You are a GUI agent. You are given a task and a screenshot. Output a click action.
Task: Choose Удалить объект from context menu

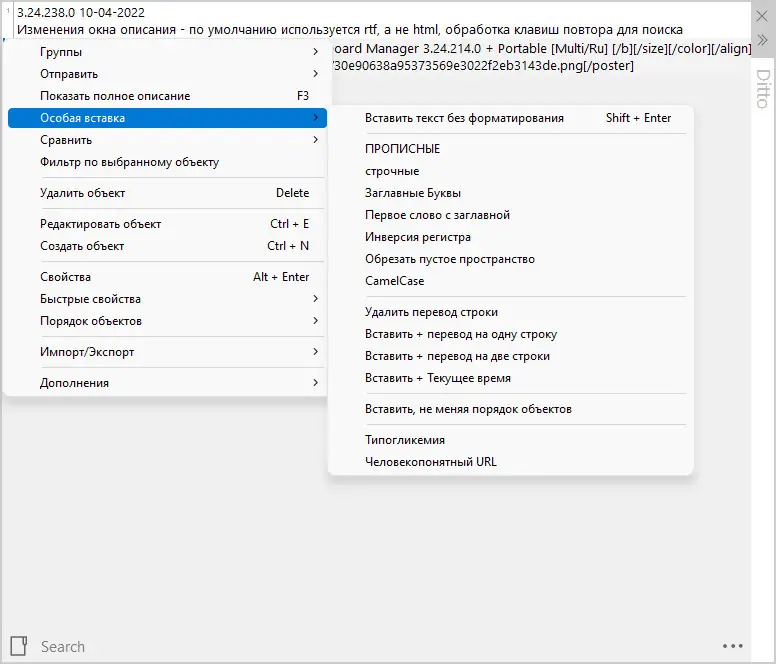[x=166, y=193]
